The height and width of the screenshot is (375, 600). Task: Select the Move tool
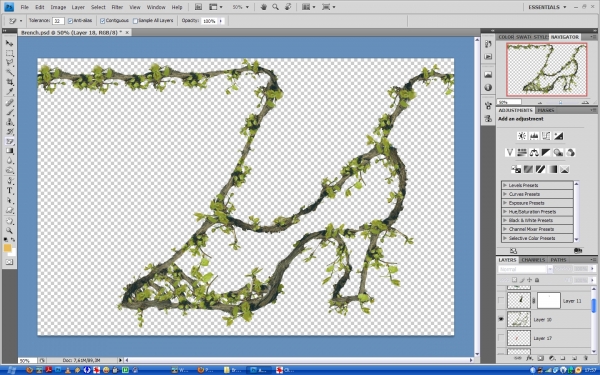pos(10,43)
